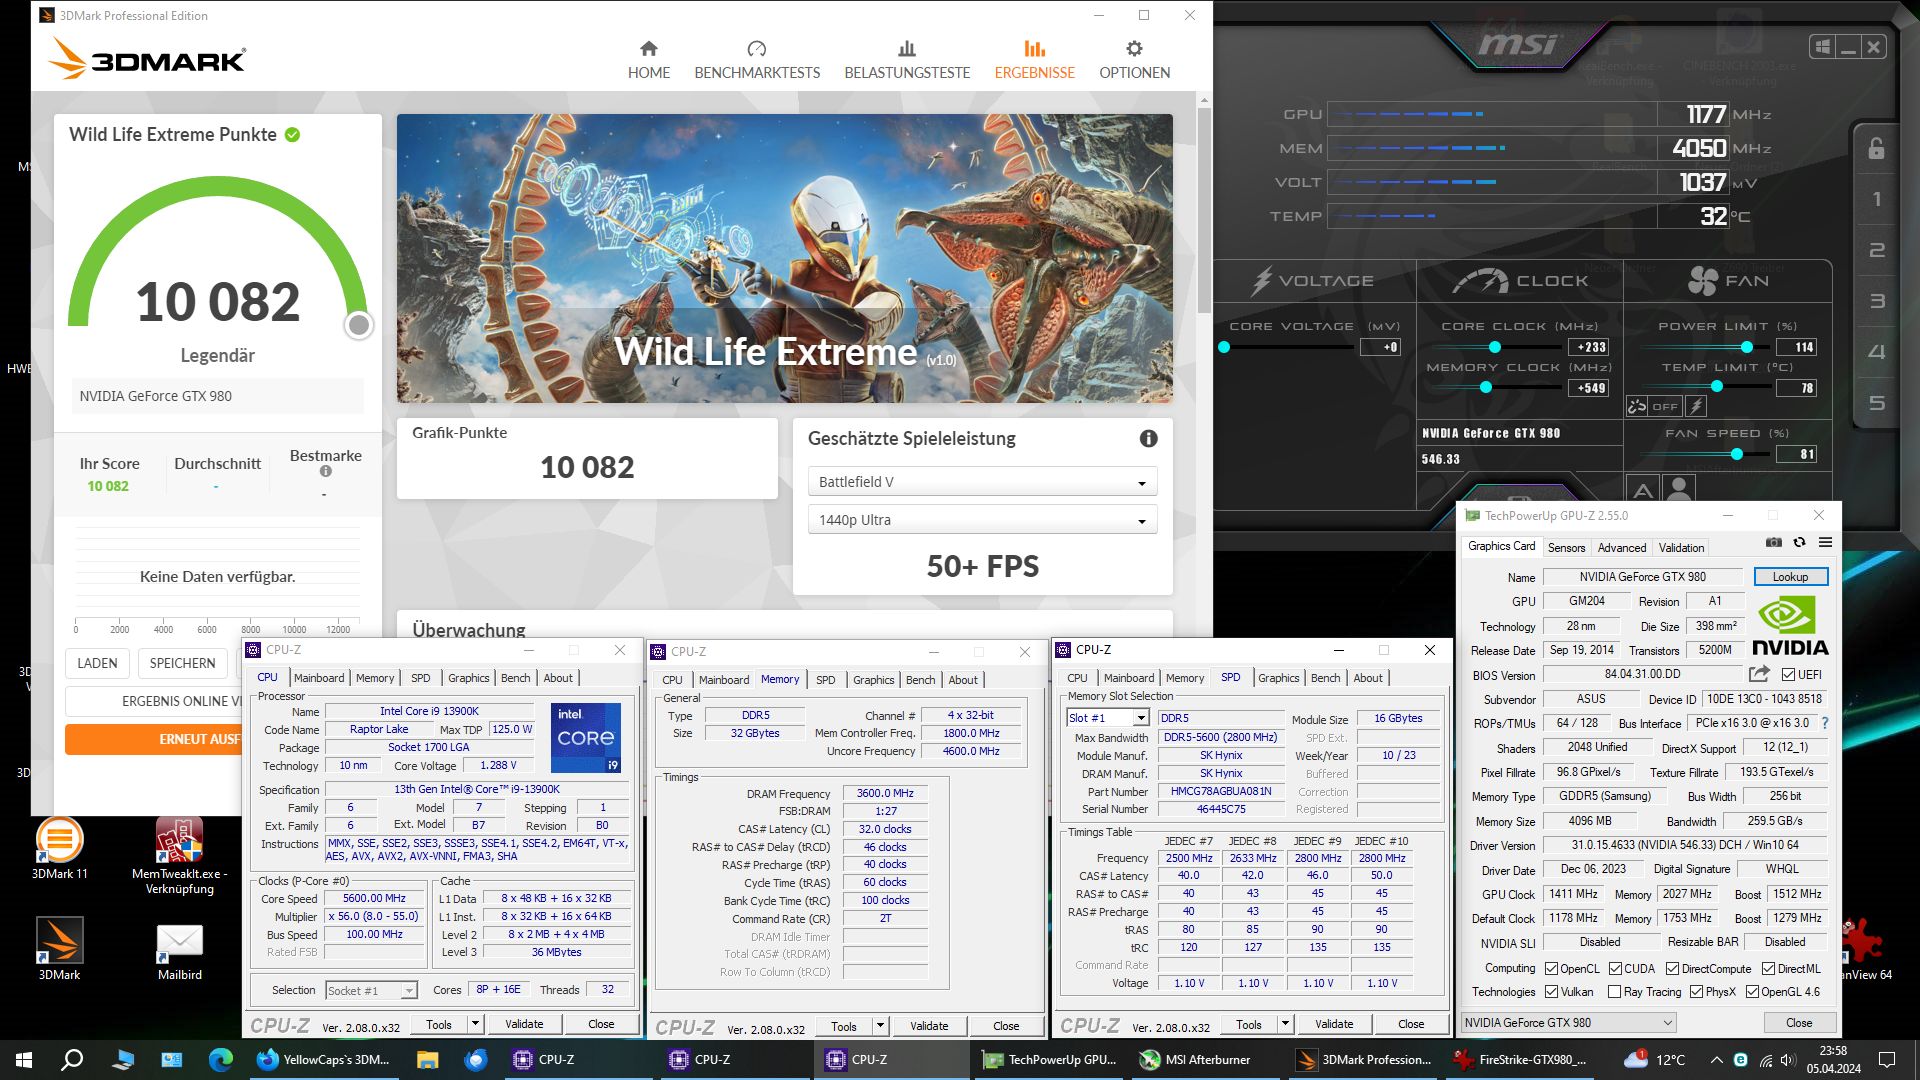
Task: Open 3DMark 11 desktop shortcut
Action: tap(59, 849)
